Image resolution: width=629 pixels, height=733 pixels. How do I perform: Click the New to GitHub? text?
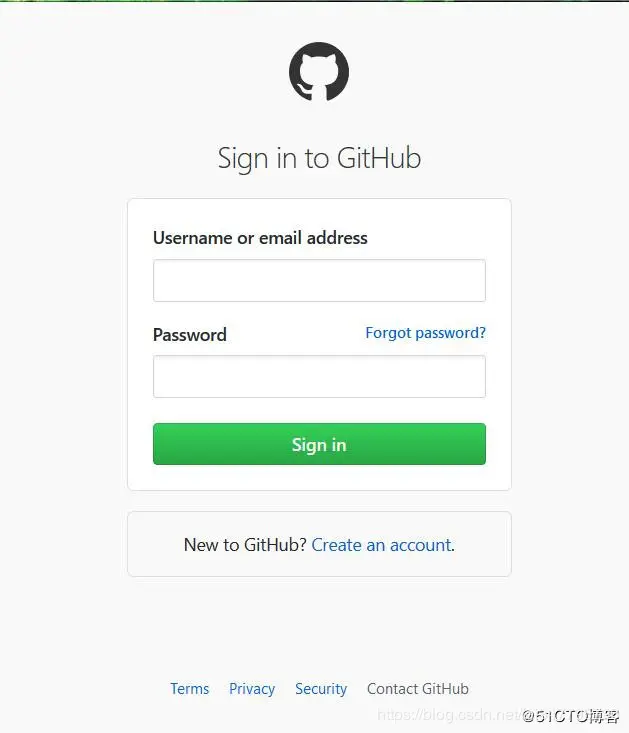(x=245, y=545)
